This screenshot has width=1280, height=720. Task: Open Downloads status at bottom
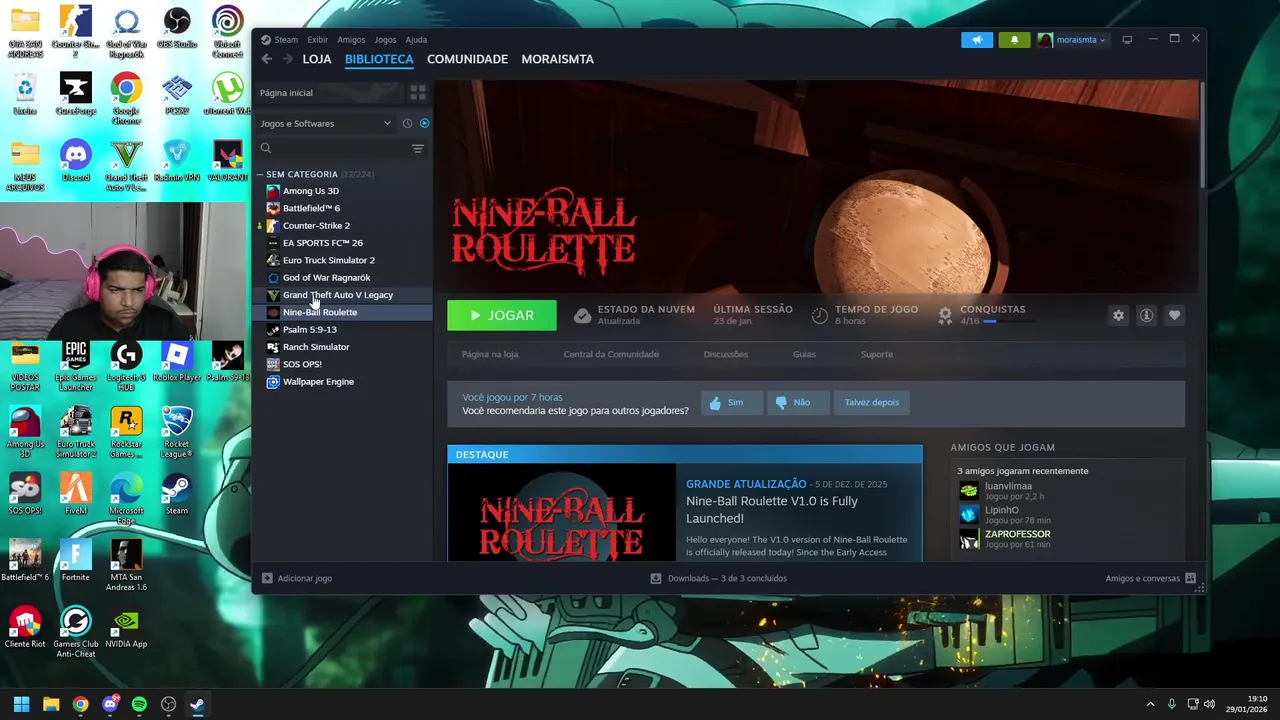718,578
